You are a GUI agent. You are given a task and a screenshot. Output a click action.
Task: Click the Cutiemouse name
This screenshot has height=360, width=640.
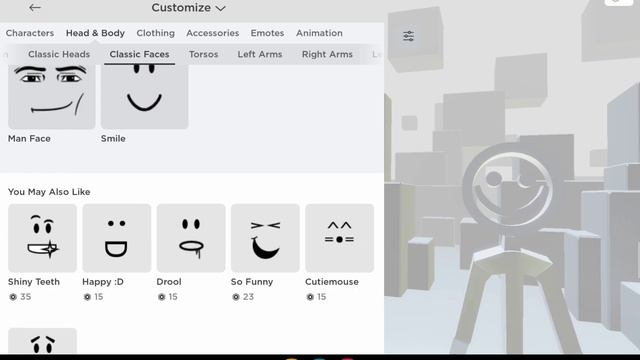point(332,282)
